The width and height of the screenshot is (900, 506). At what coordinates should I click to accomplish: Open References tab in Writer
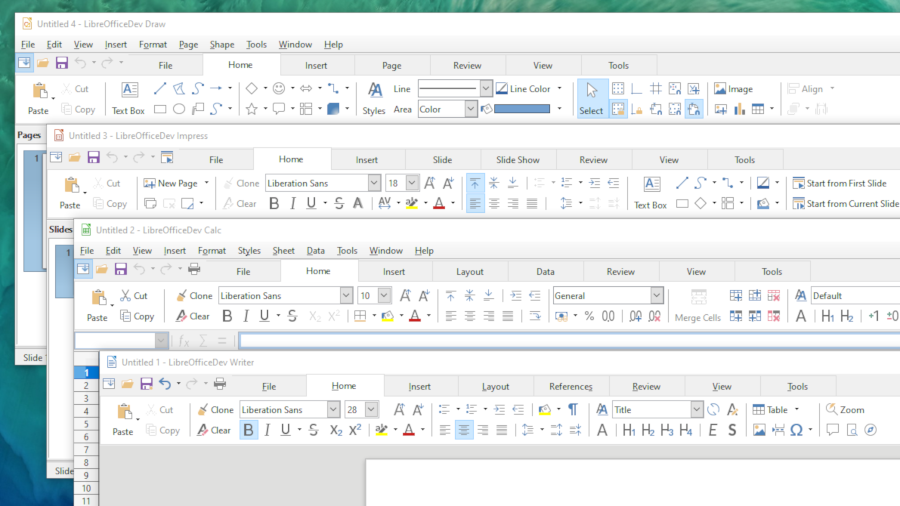571,387
